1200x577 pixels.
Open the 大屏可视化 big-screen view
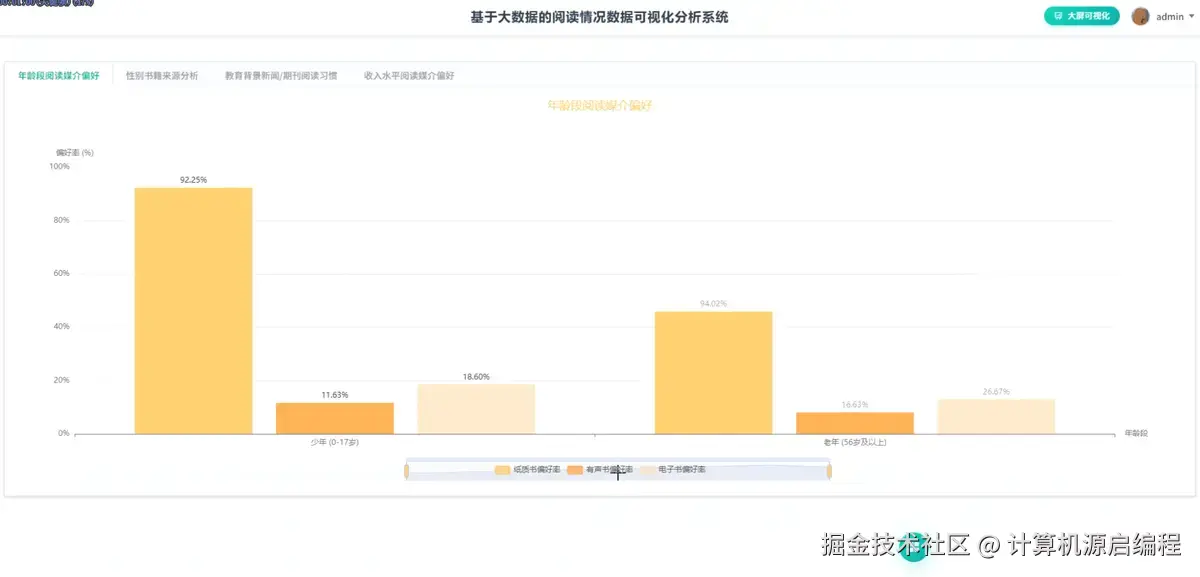tap(1082, 16)
